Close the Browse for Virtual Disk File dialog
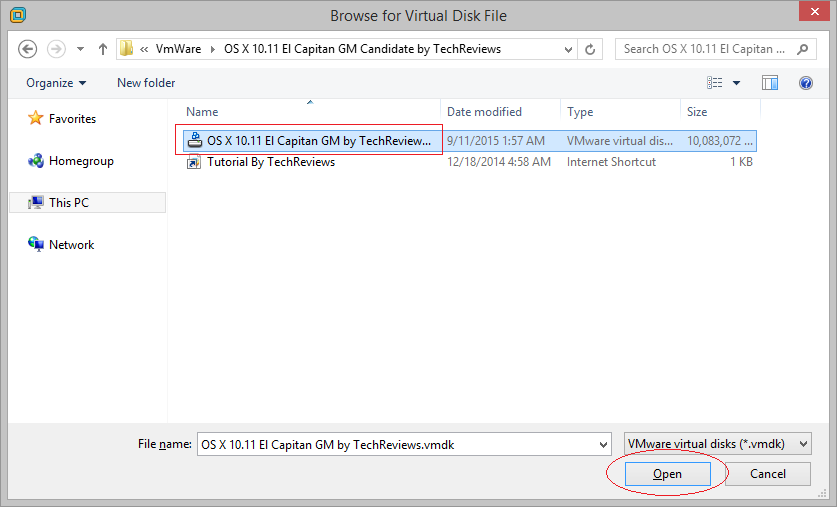The image size is (837, 507). [815, 11]
